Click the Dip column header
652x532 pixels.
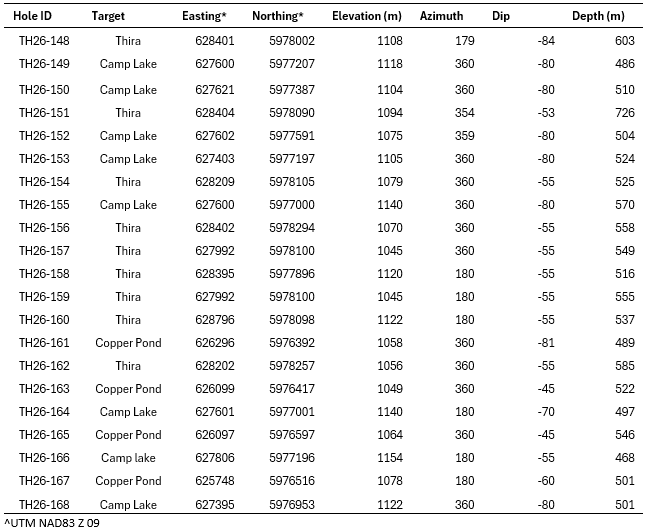pos(501,16)
